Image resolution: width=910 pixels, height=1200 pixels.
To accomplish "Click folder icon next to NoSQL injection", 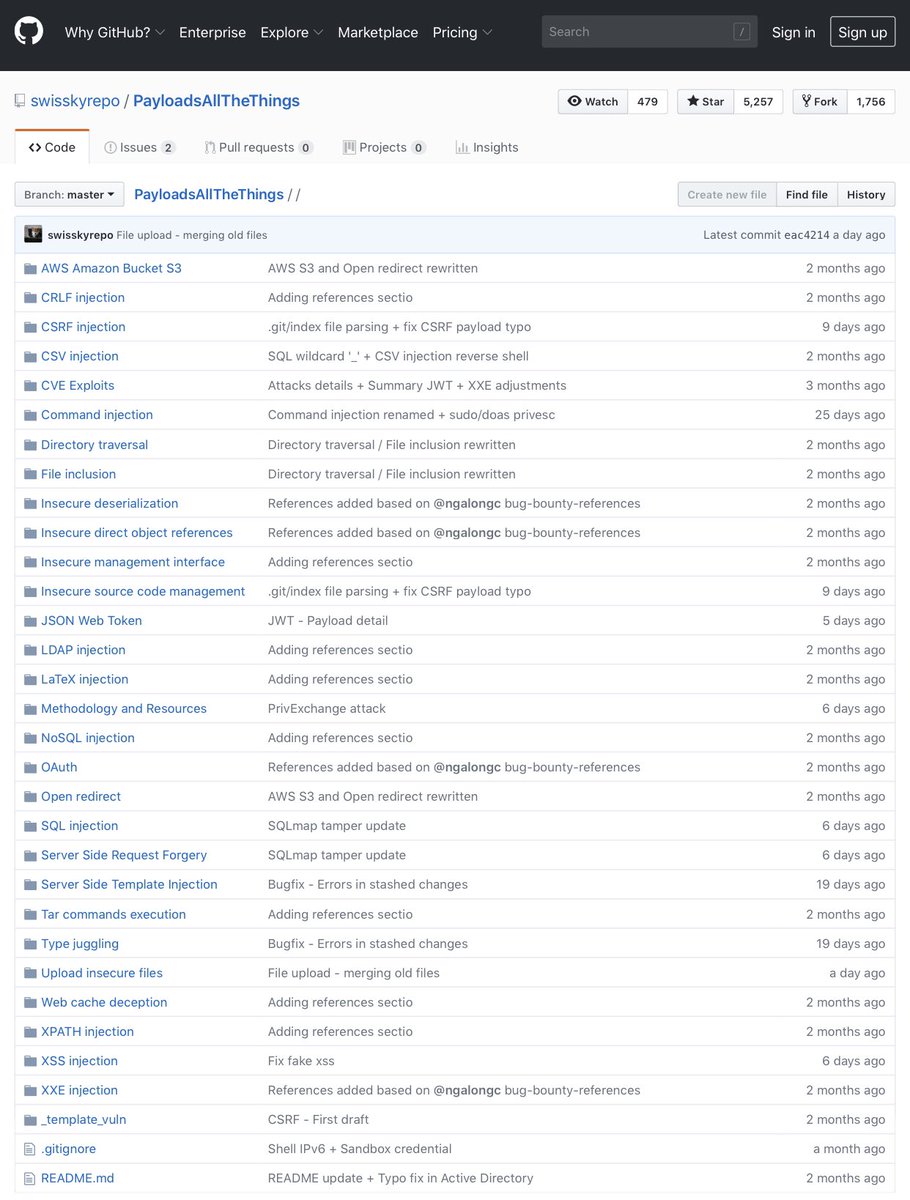I will click(30, 738).
